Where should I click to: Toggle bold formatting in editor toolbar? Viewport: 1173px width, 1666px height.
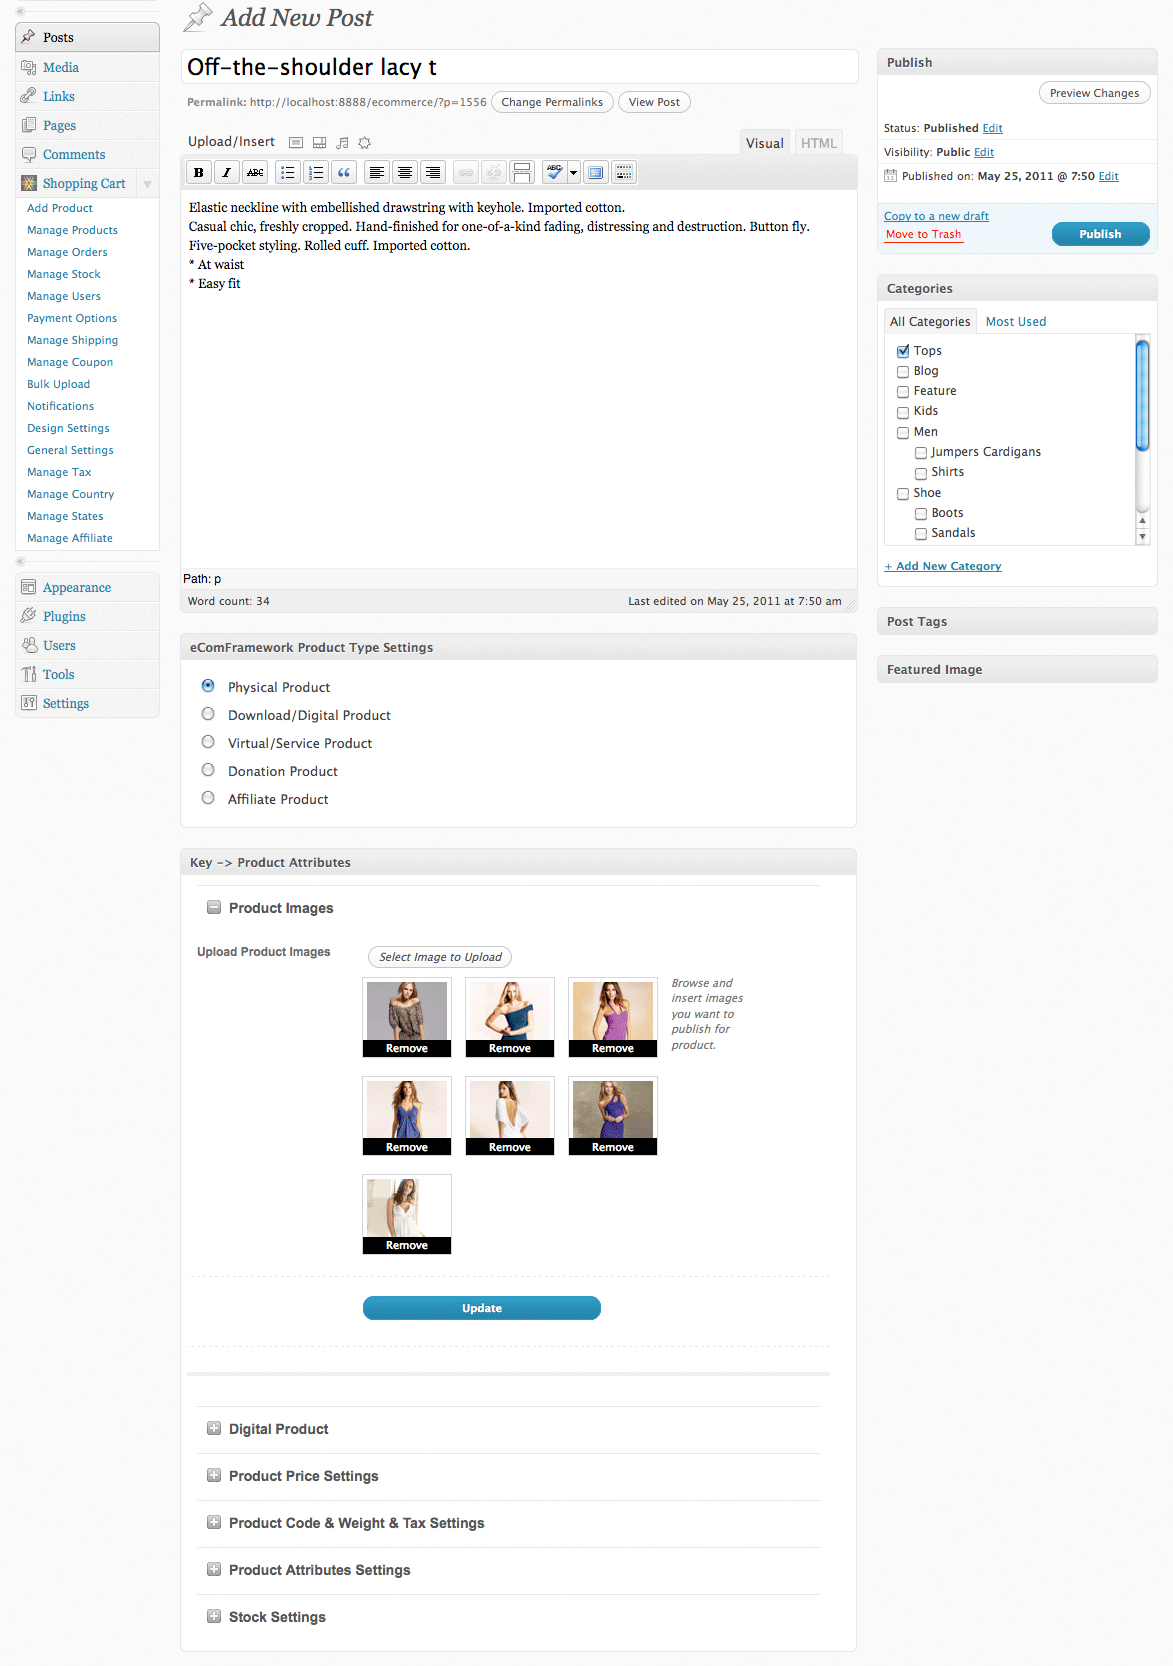199,173
